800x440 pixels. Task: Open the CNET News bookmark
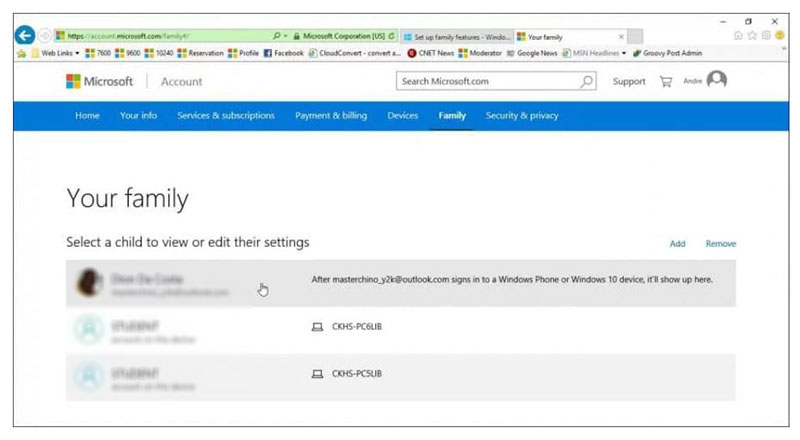tap(431, 53)
